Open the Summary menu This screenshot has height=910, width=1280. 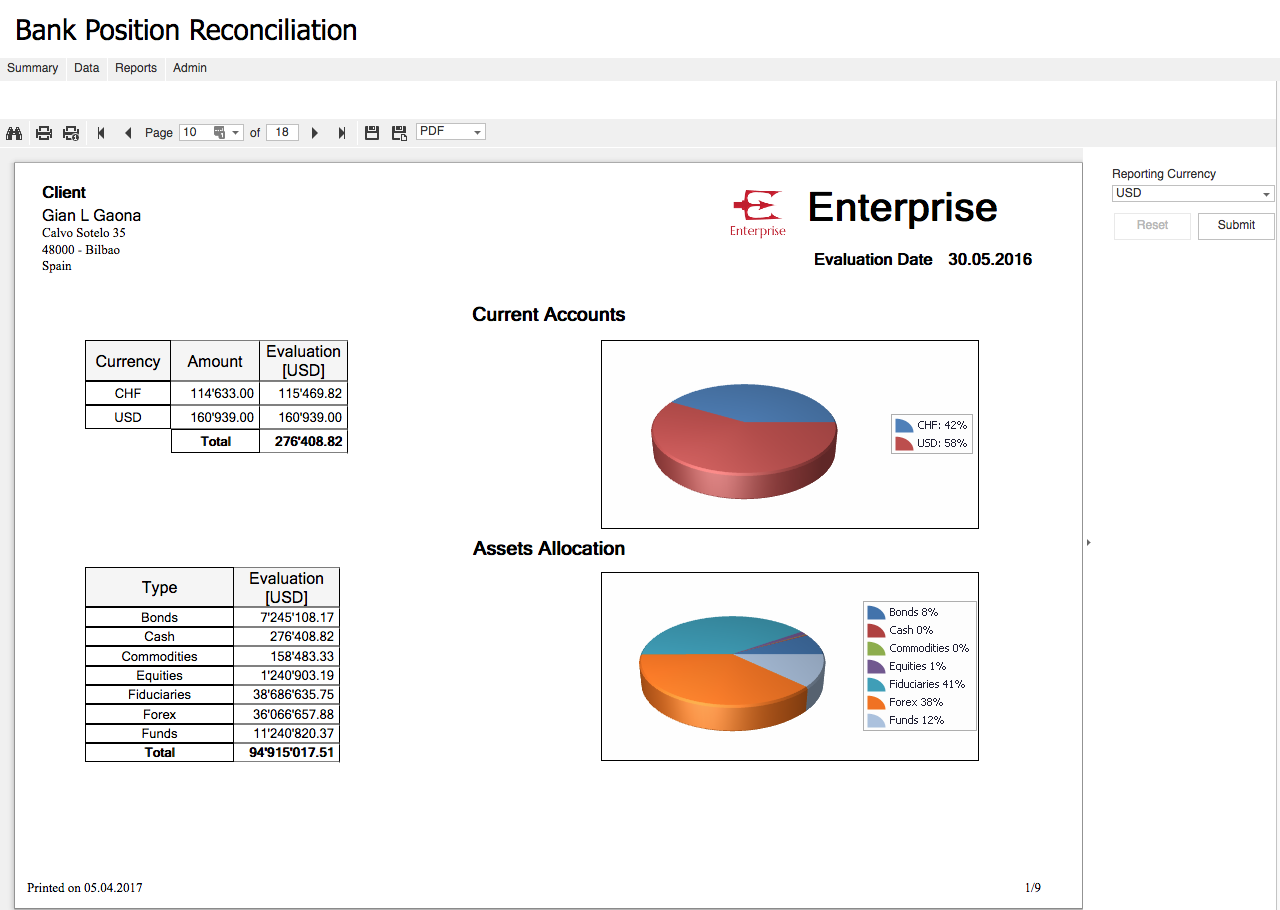(x=32, y=68)
